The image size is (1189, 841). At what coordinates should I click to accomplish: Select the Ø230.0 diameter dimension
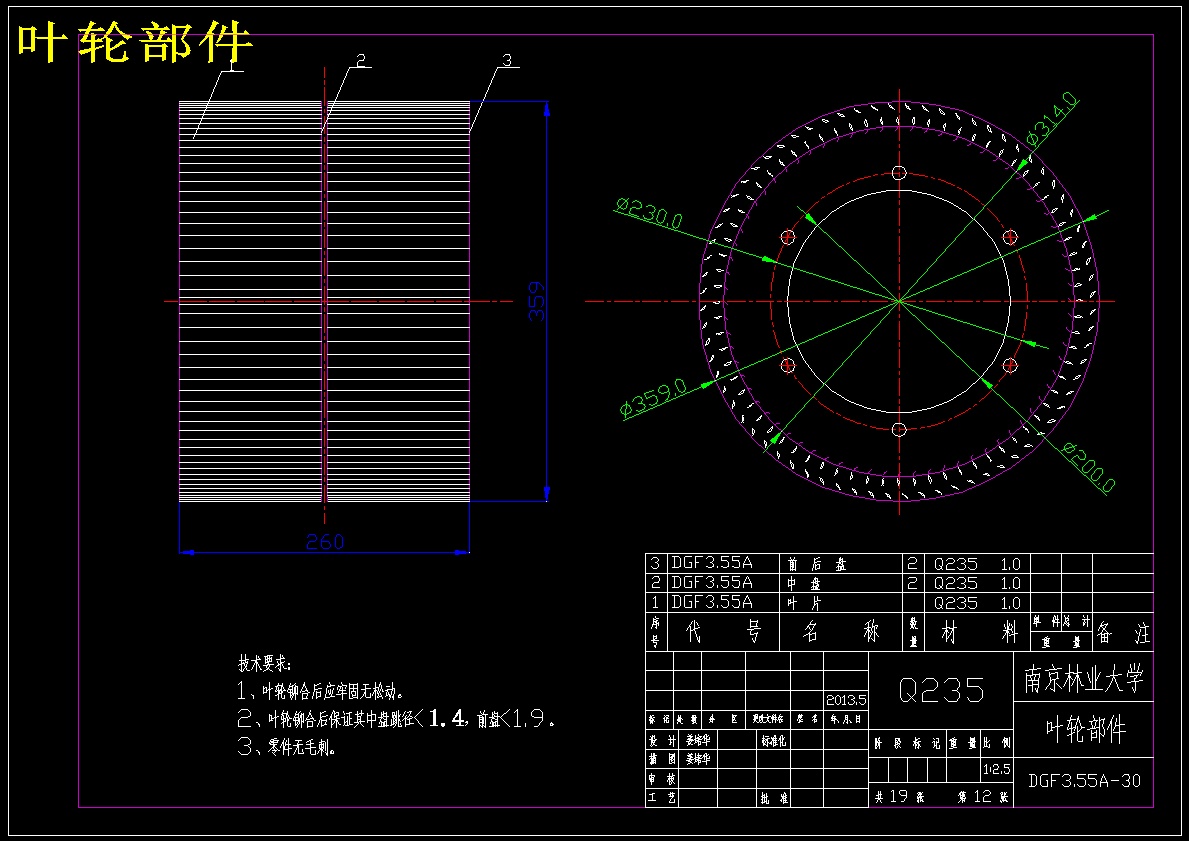(649, 212)
